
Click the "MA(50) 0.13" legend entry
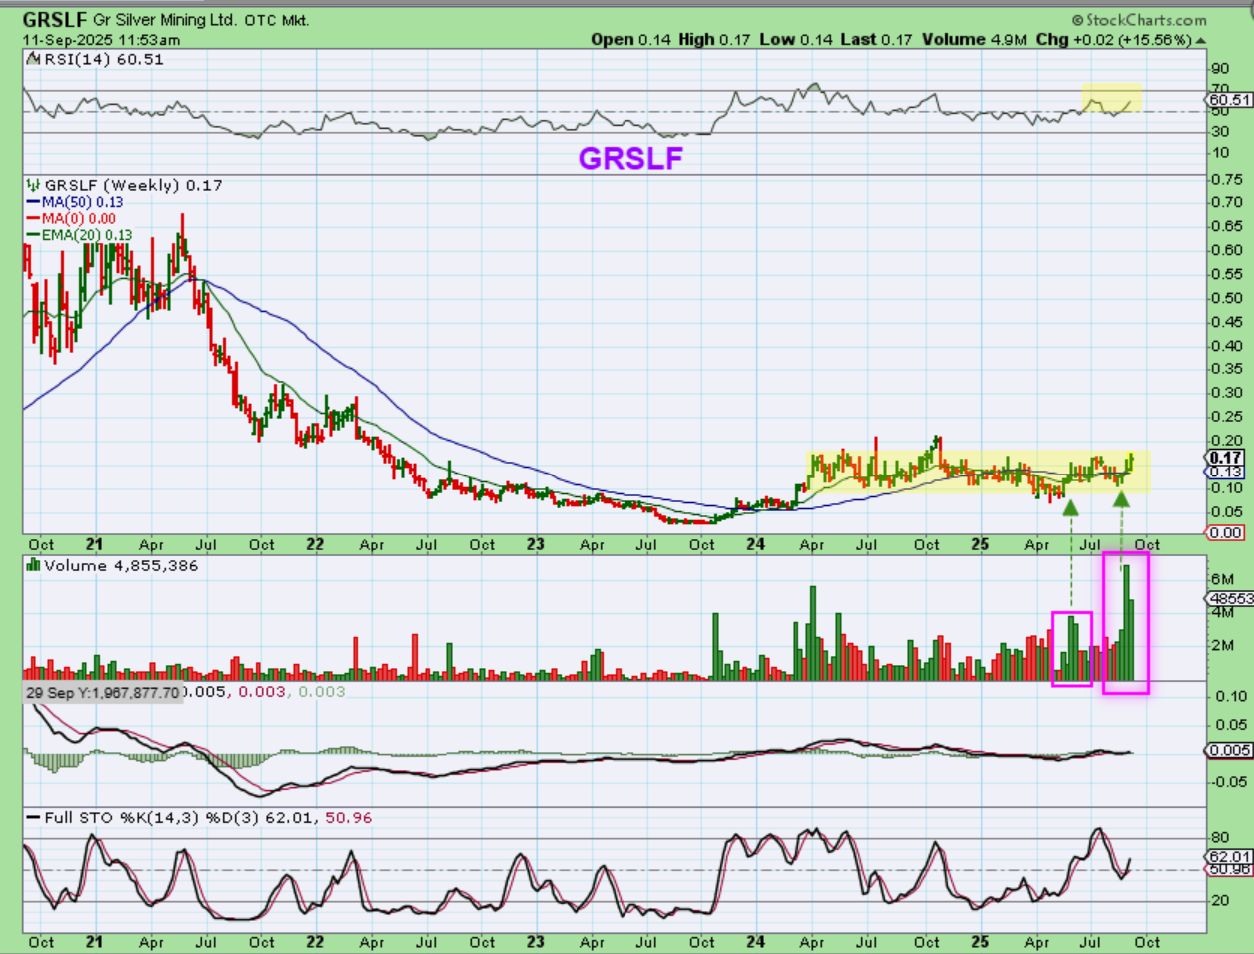click(x=82, y=202)
